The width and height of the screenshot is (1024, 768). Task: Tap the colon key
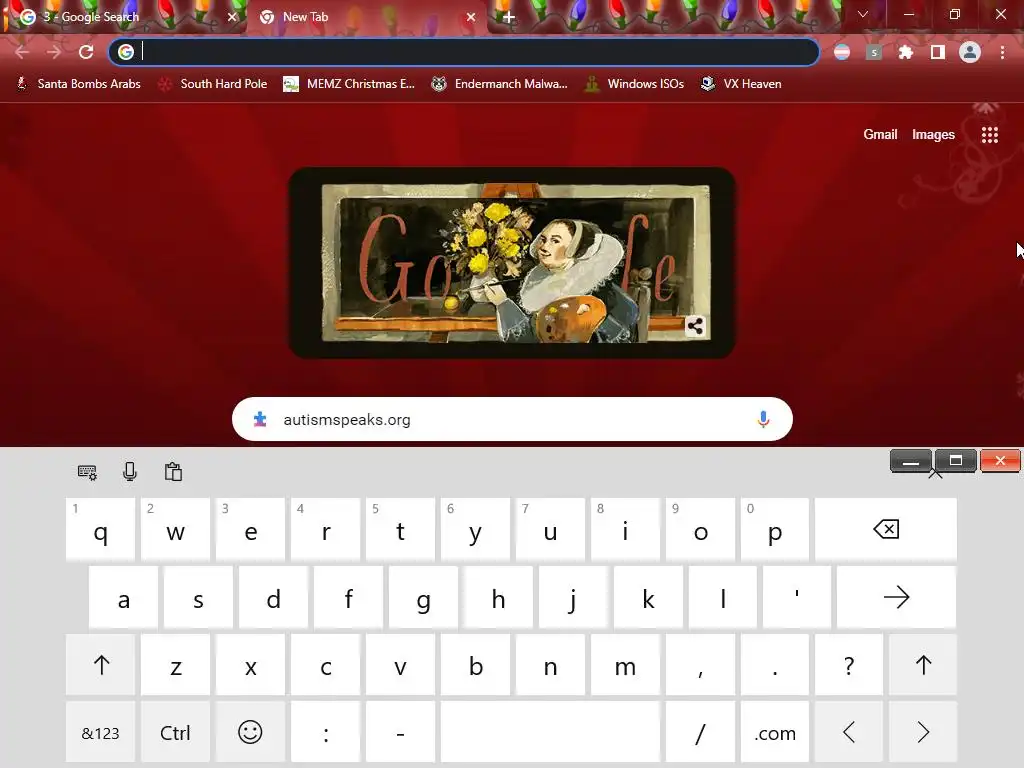(325, 732)
